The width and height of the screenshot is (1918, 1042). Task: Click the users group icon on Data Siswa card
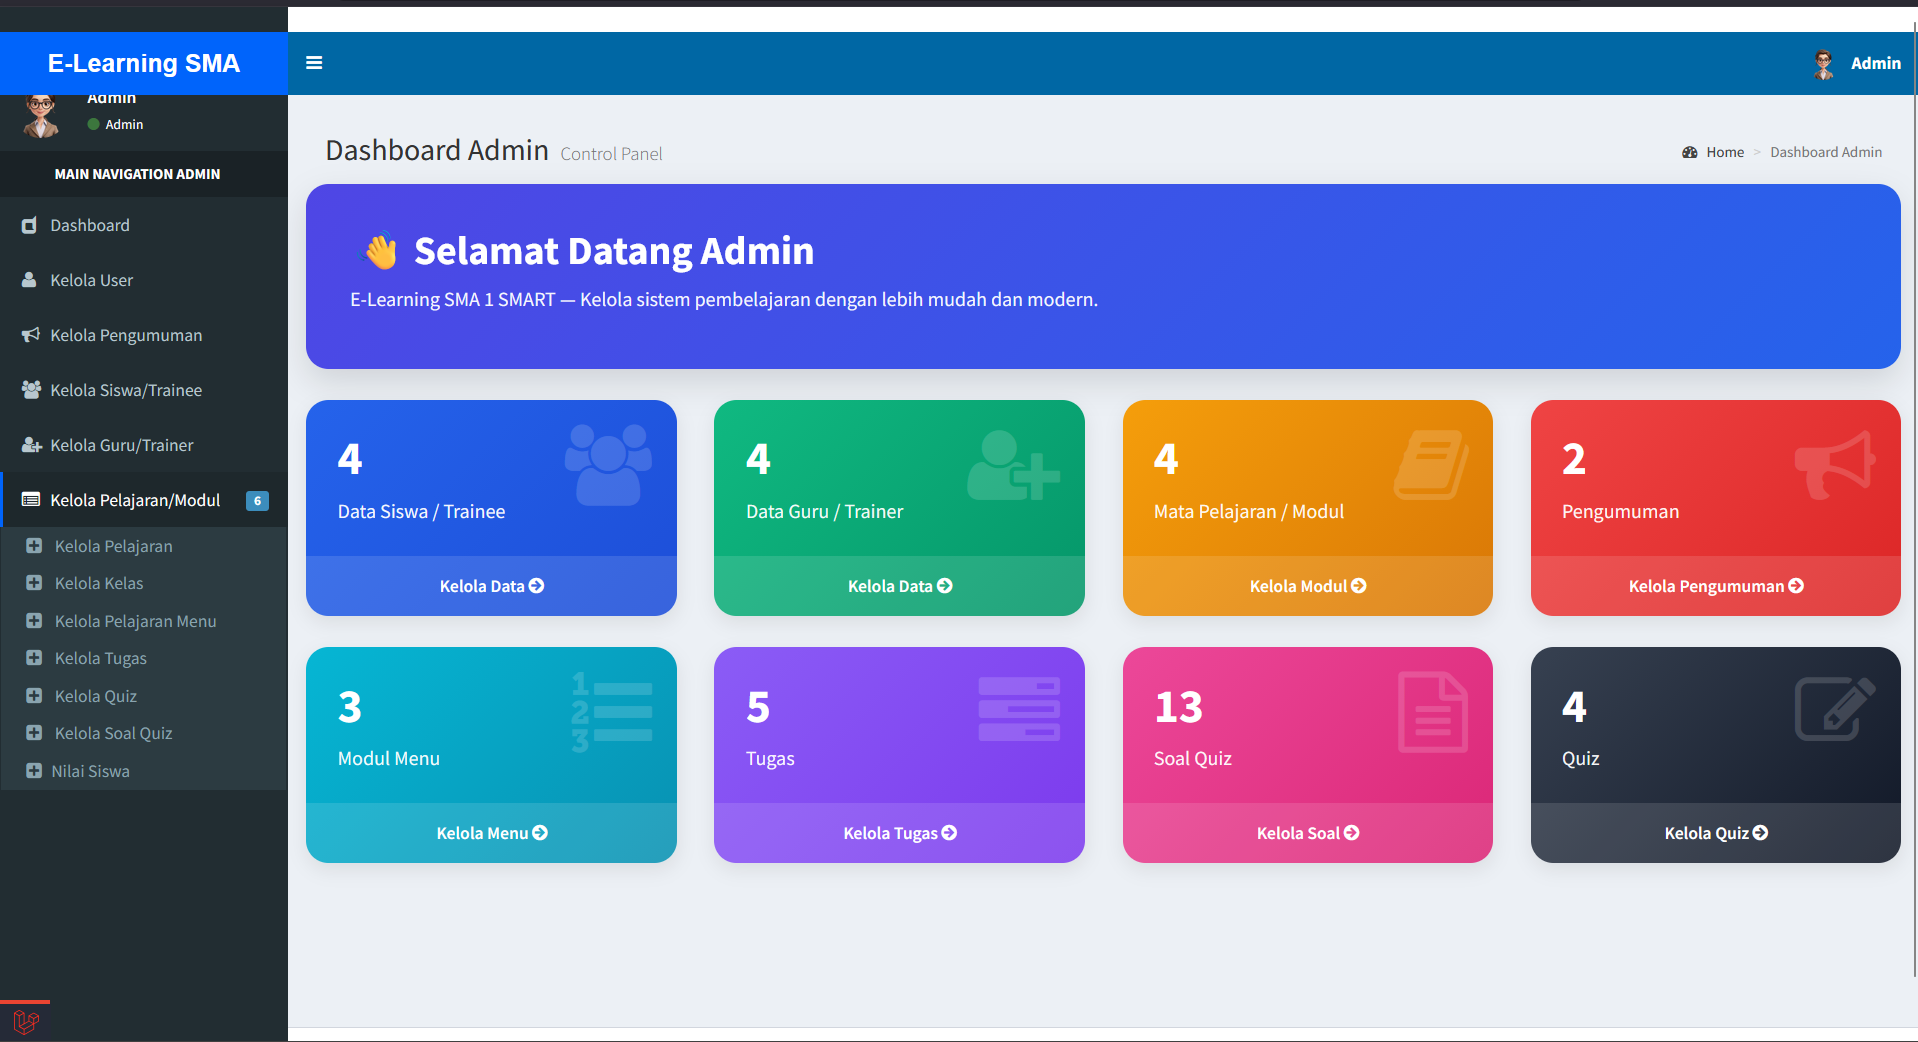608,465
